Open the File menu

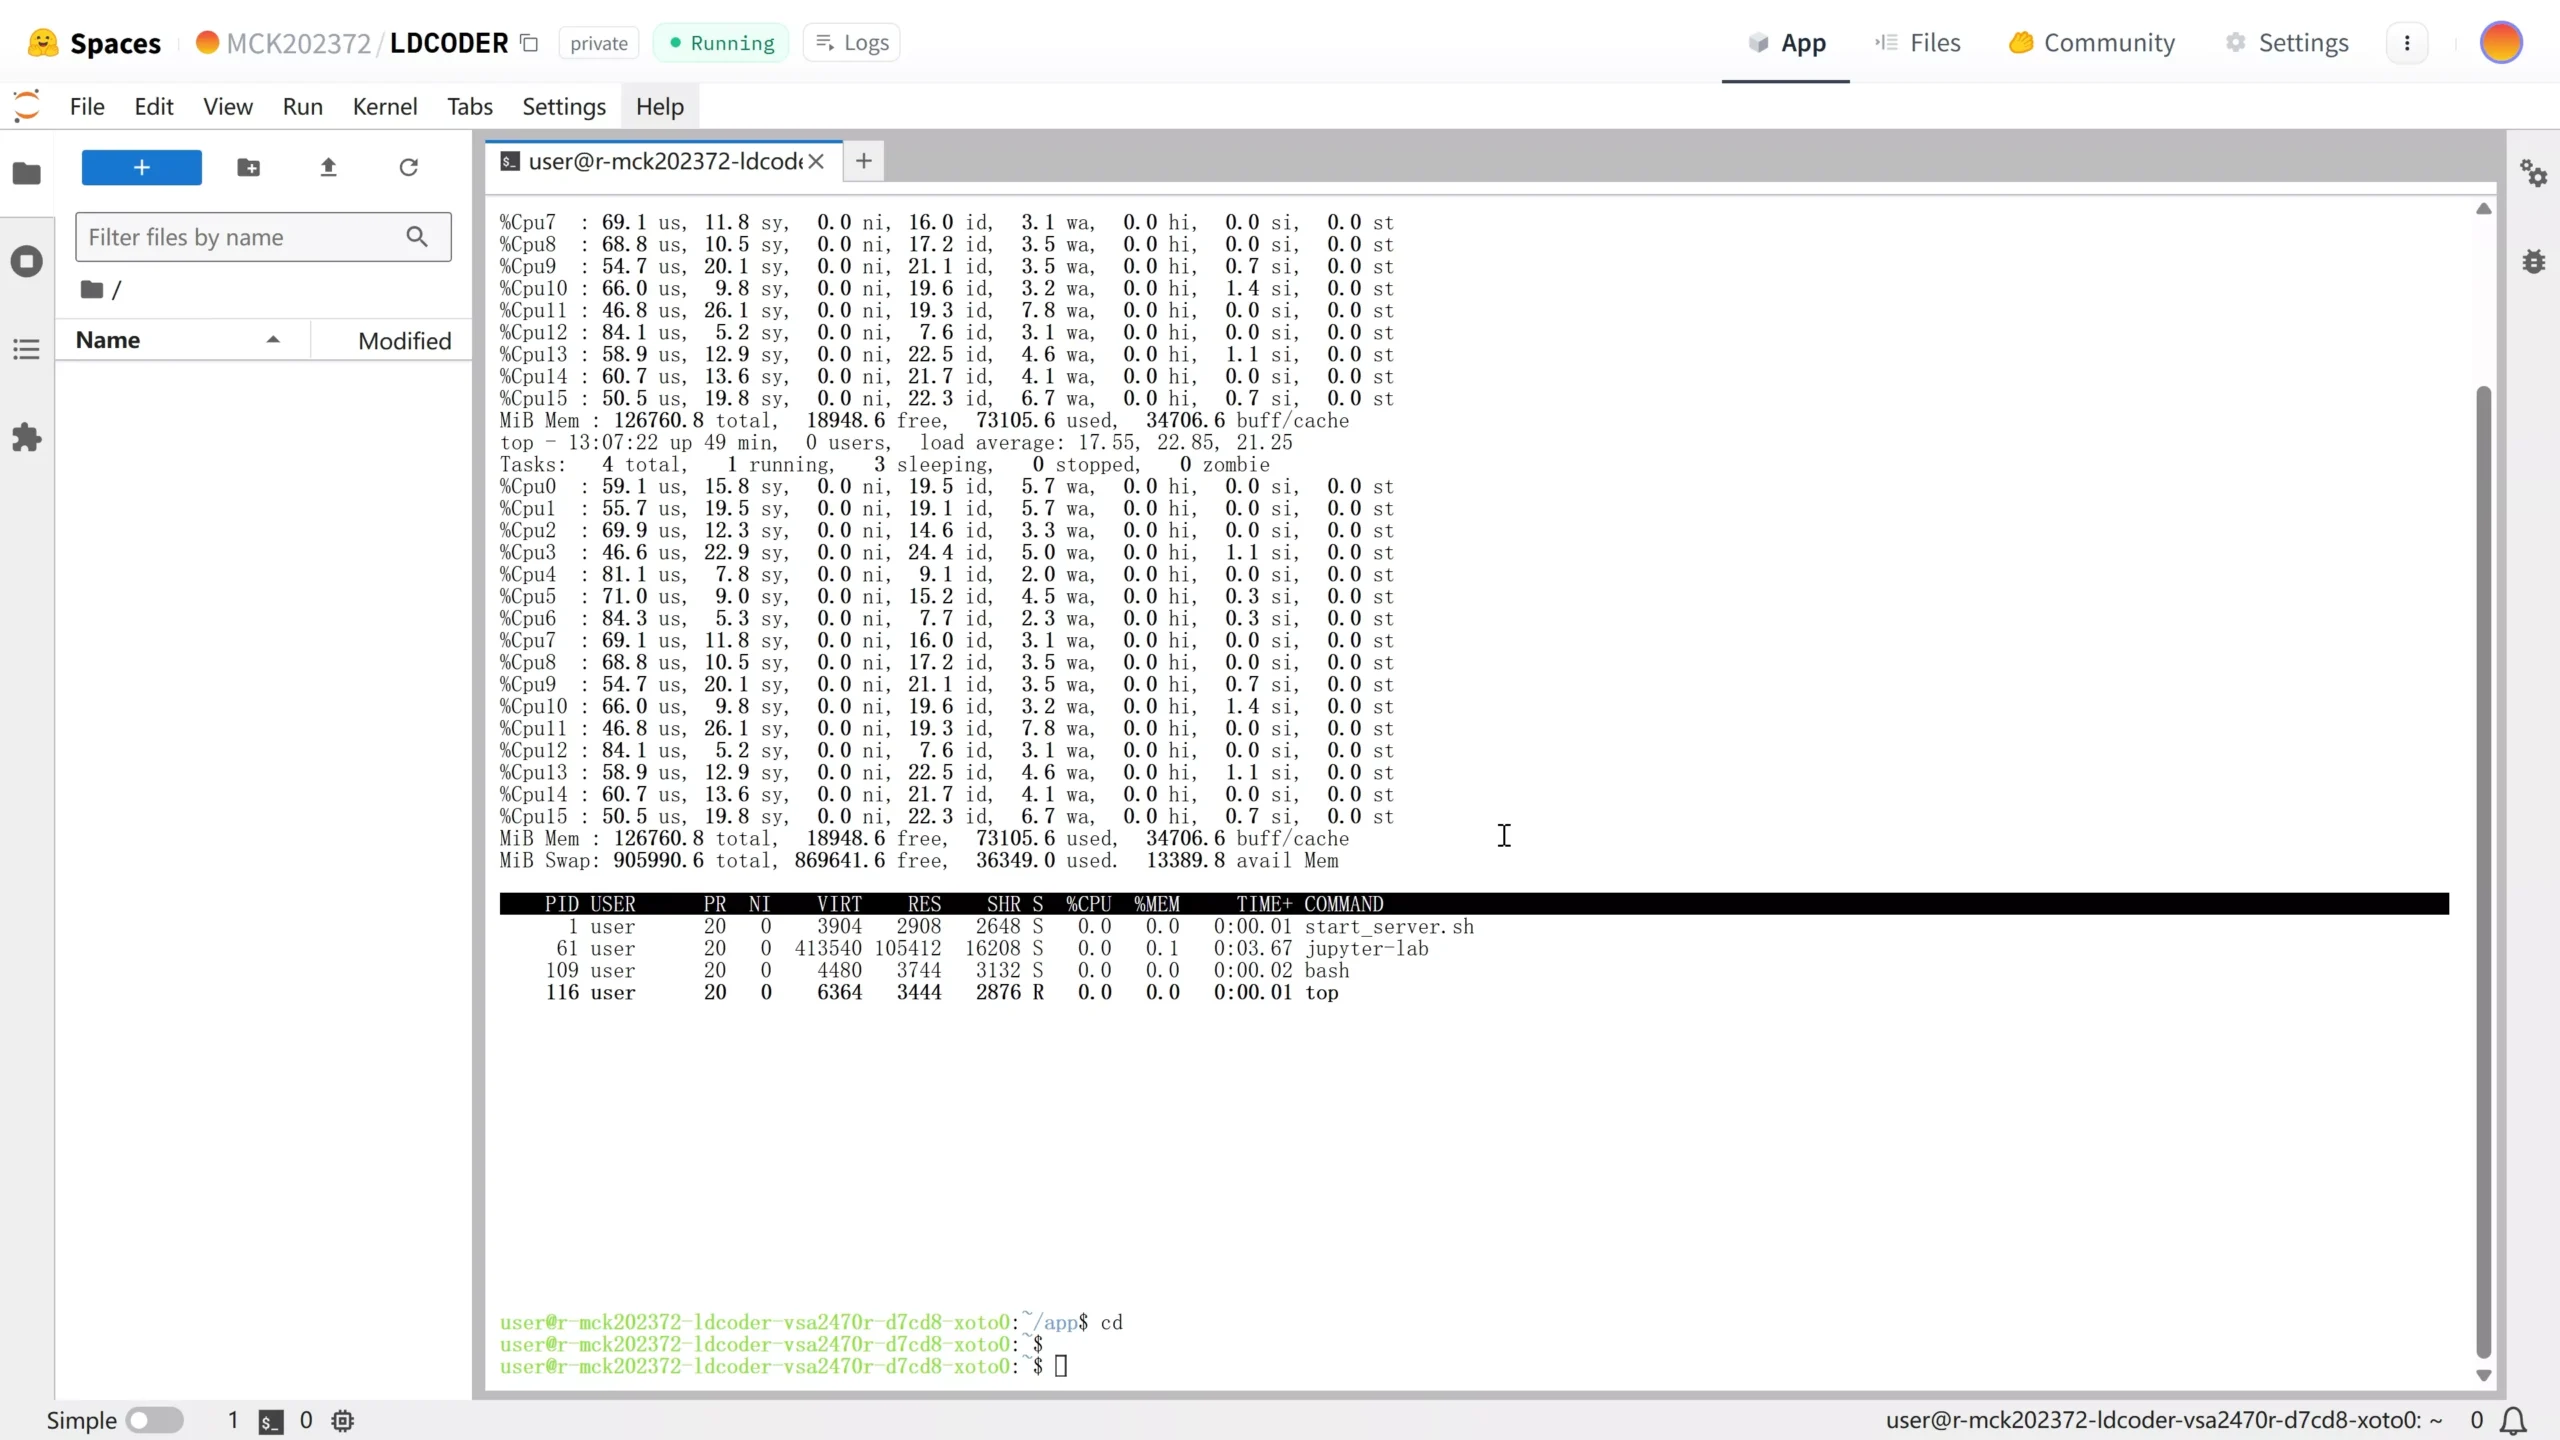(x=87, y=106)
